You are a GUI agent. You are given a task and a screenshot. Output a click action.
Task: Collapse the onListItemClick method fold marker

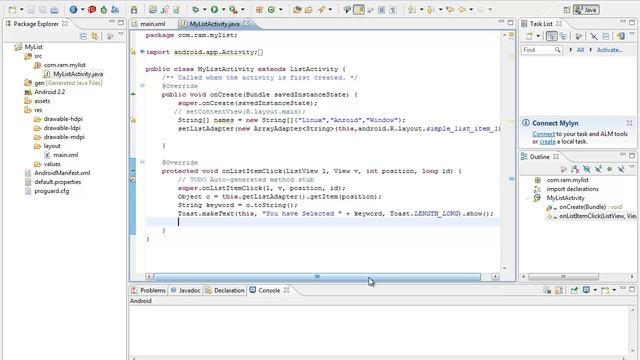point(142,162)
